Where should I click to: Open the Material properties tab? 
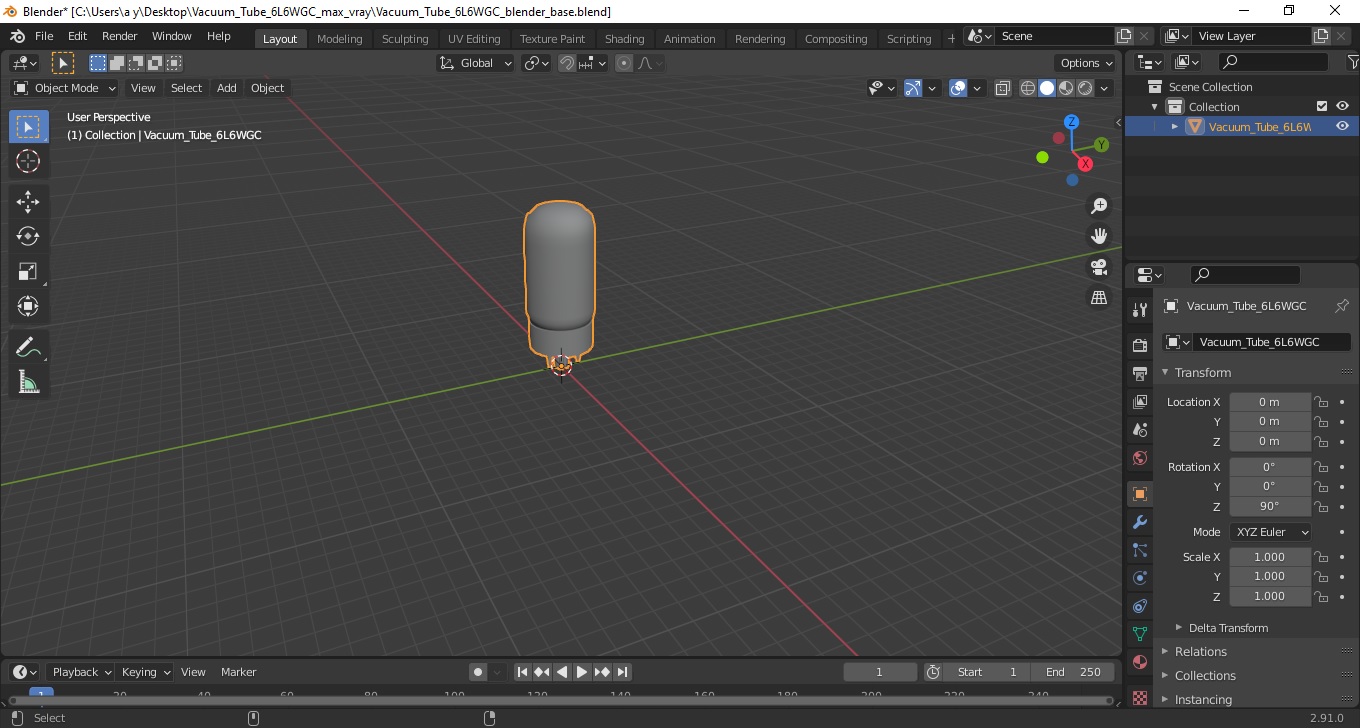(x=1140, y=662)
